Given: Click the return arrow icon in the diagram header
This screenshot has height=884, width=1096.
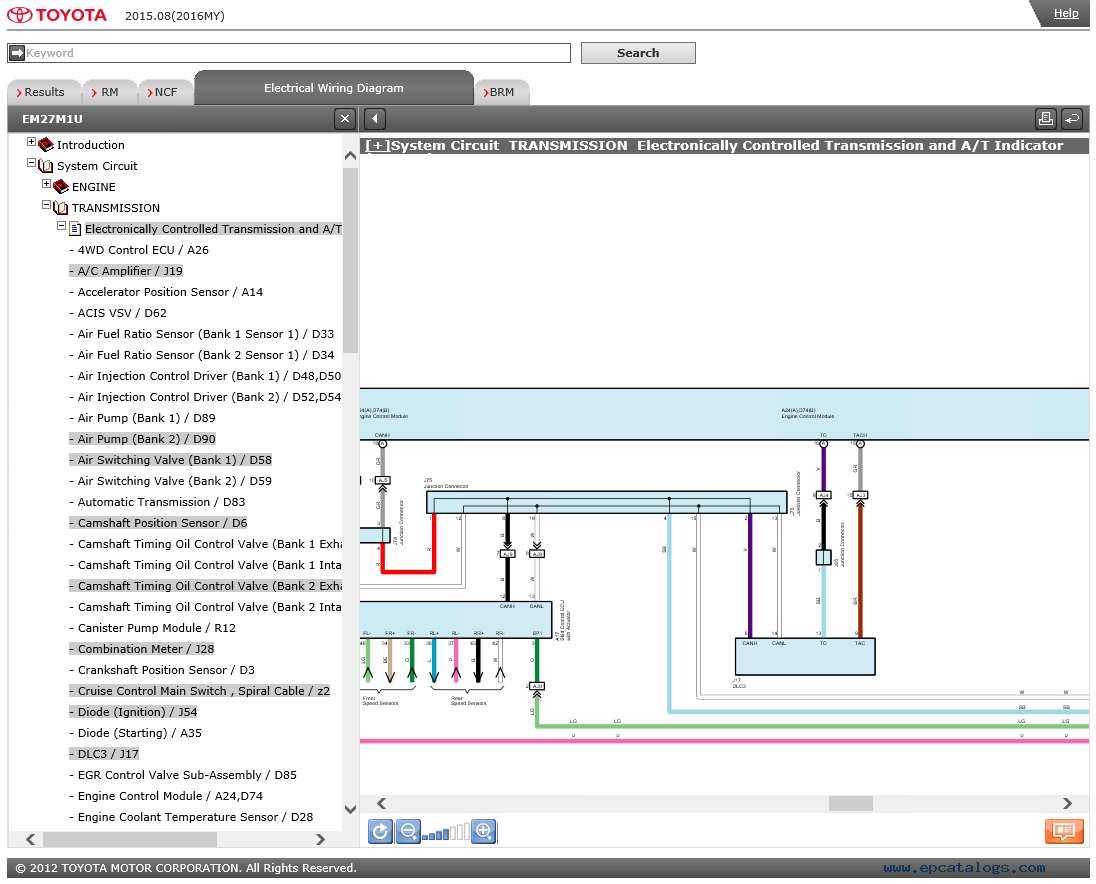Looking at the screenshot, I should click(1072, 119).
